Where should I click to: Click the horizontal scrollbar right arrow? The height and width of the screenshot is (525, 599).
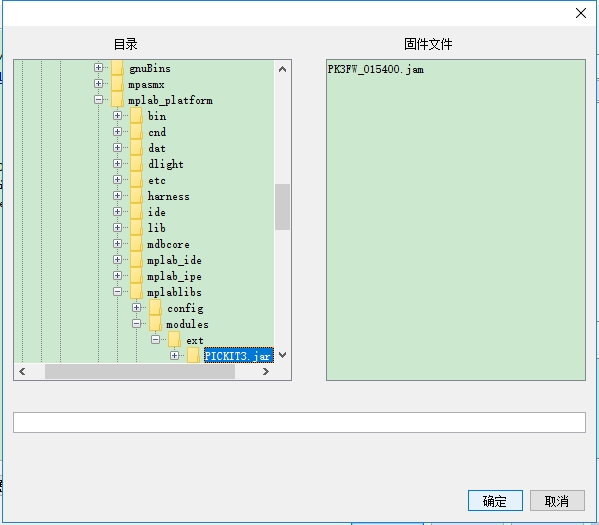266,371
